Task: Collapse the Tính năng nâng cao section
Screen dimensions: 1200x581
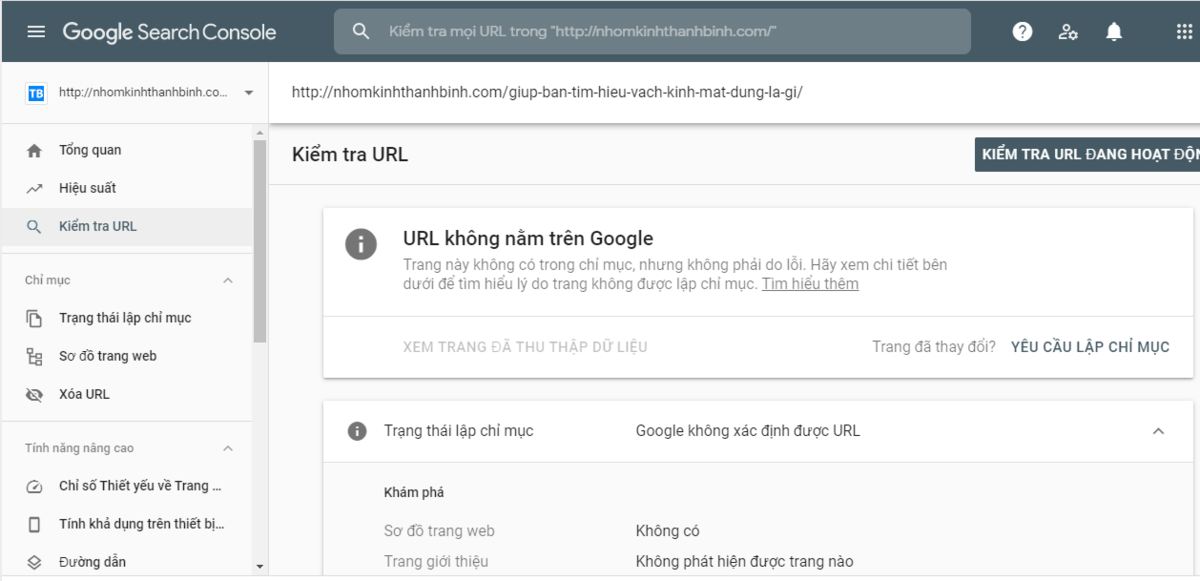Action: [228, 448]
